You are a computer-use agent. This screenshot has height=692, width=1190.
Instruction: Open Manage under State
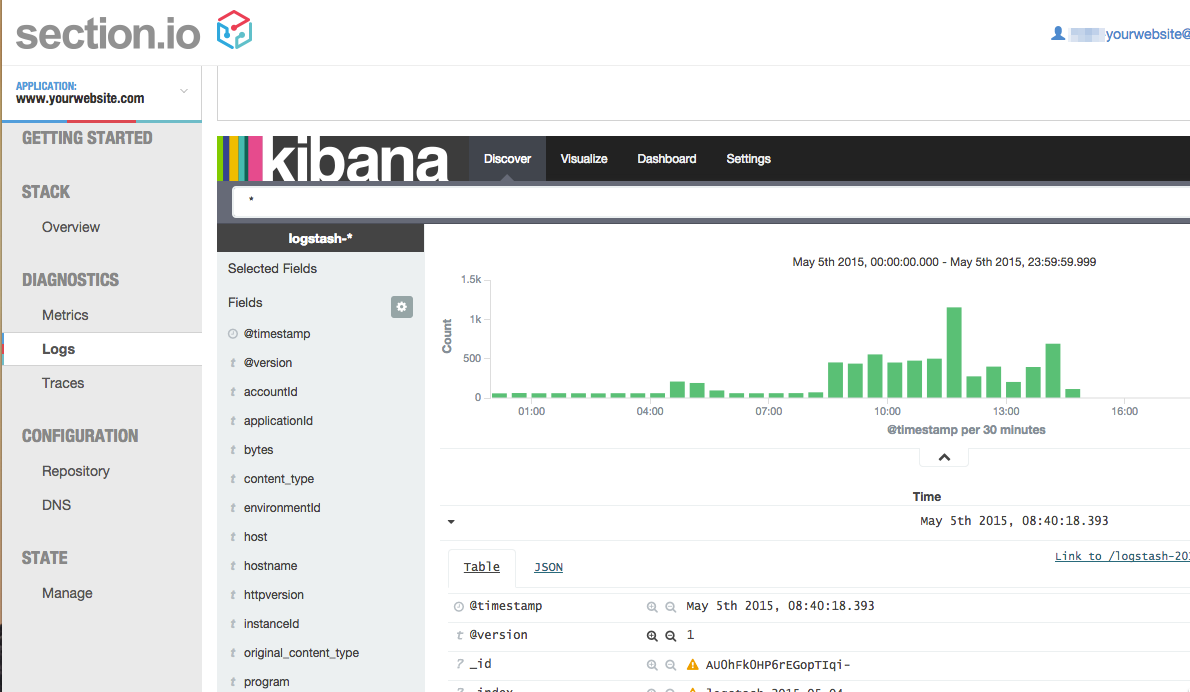67,593
